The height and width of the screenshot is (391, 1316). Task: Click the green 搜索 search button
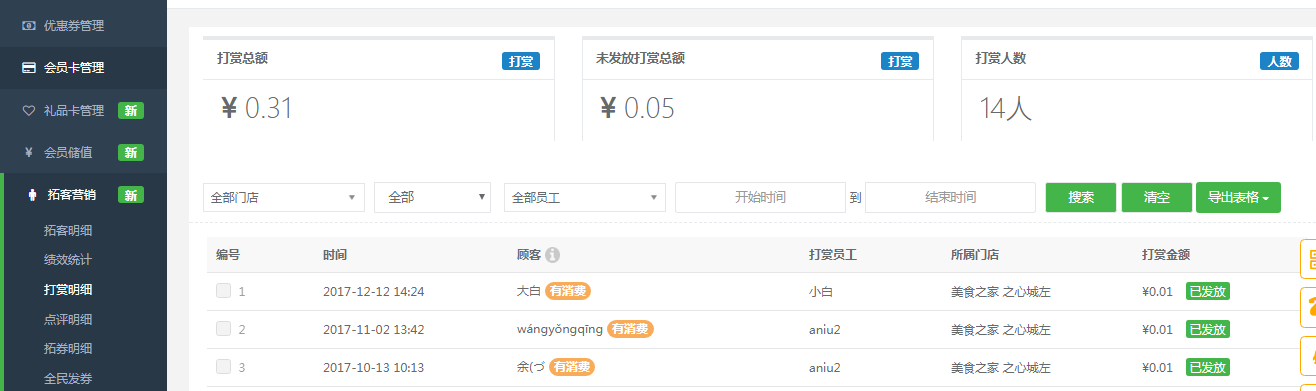[1081, 197]
